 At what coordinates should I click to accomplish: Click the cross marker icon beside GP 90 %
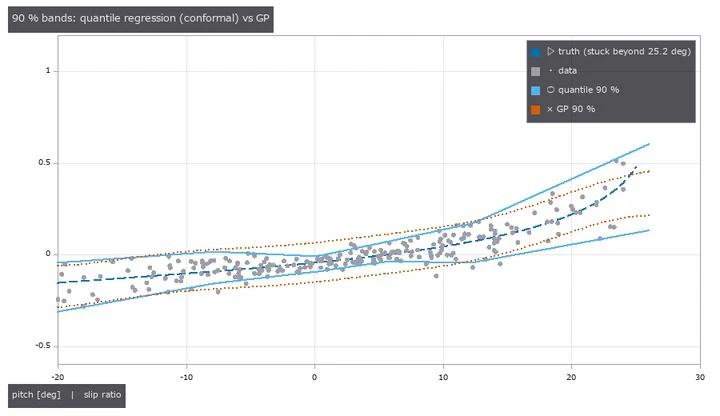coord(550,109)
